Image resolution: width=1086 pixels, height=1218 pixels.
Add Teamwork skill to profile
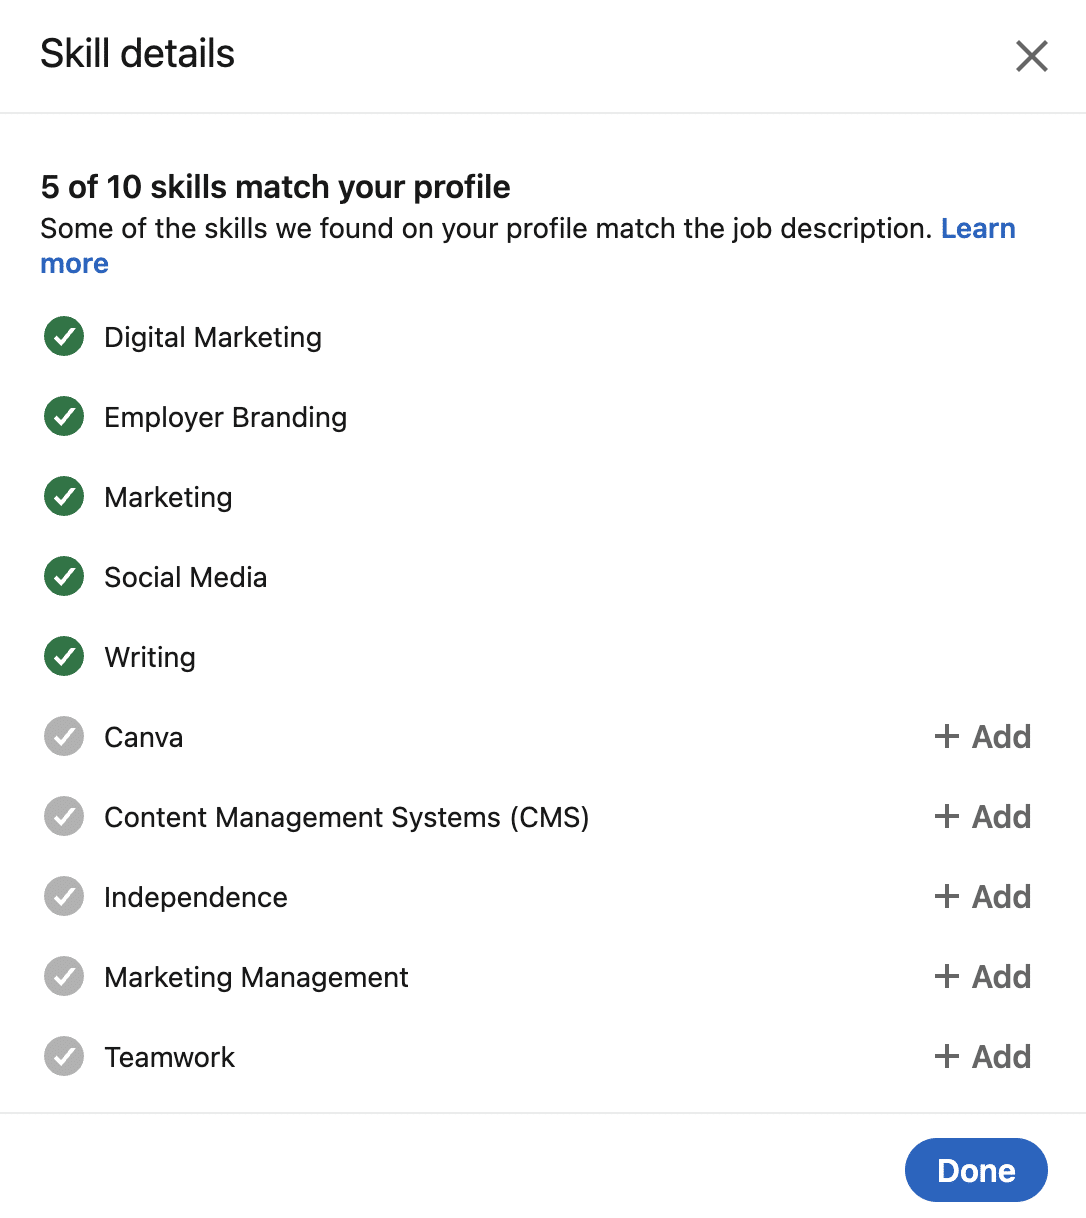[982, 1057]
